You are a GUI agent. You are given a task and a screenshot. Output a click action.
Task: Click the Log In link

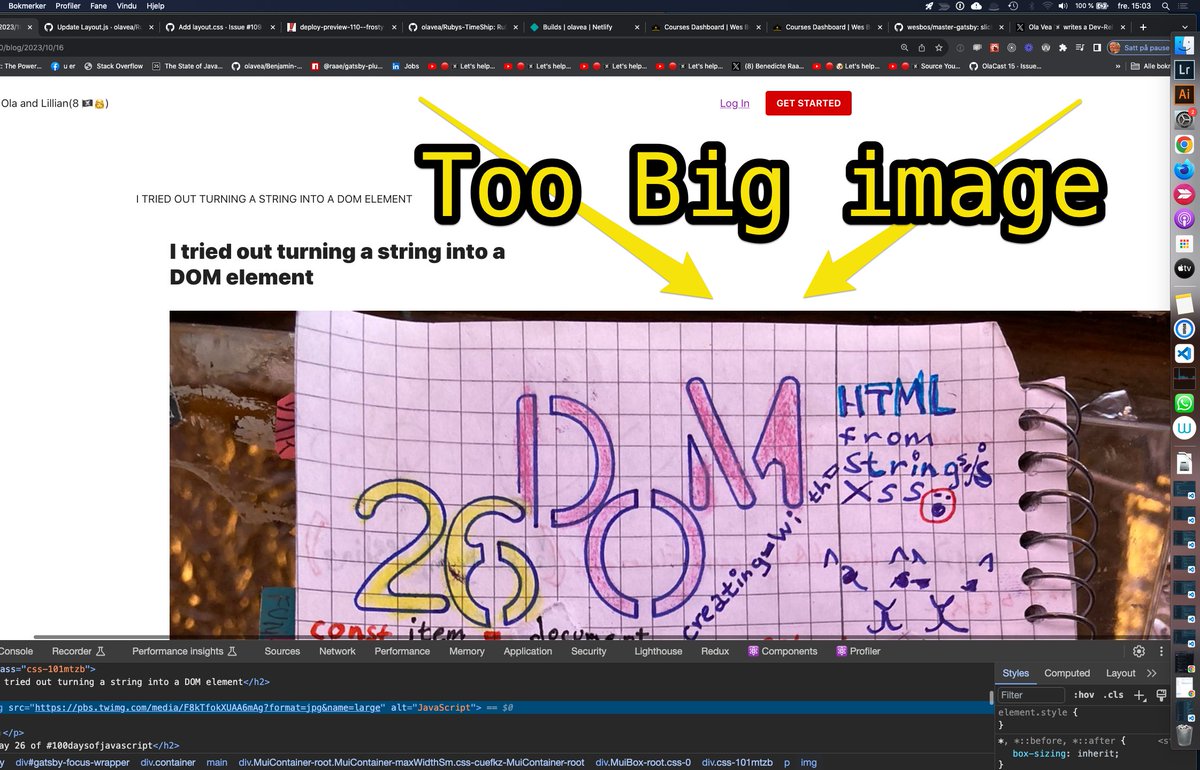click(734, 103)
